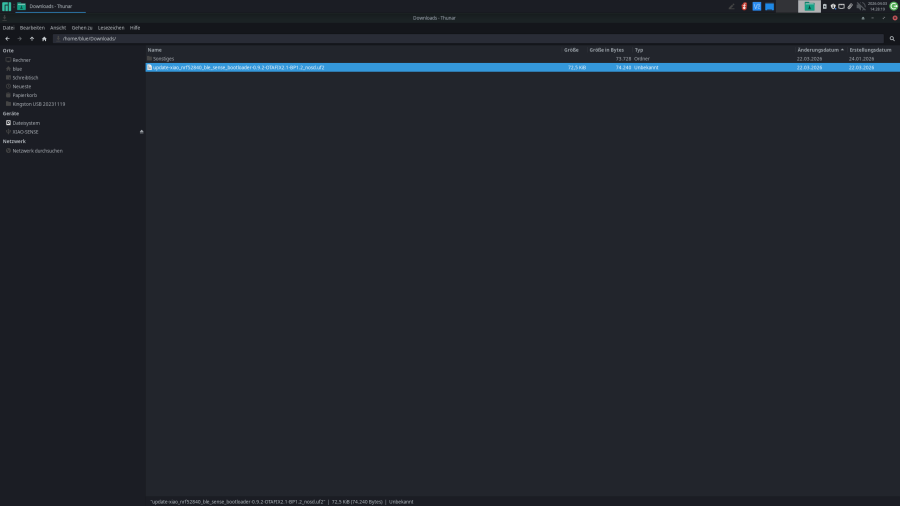This screenshot has height=506, width=900.
Task: Click Netzwerk durchsuchen in the sidebar
Action: pos(37,151)
